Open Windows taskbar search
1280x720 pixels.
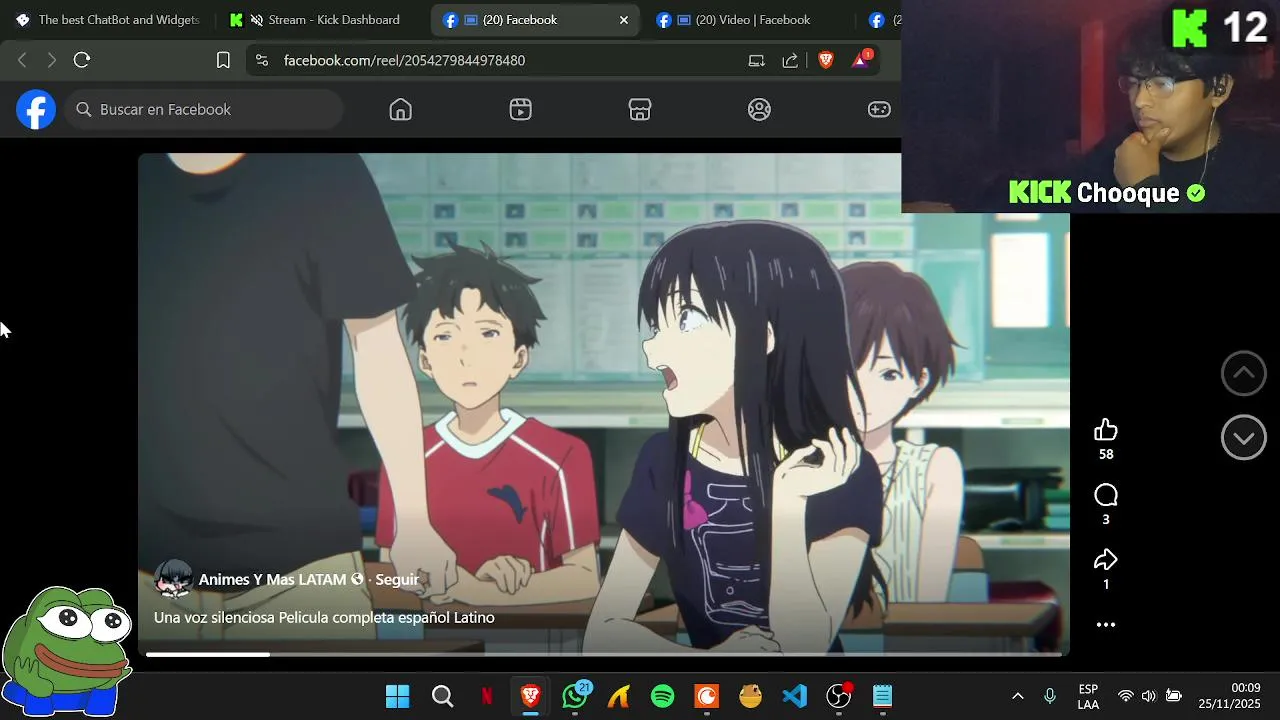(x=442, y=696)
